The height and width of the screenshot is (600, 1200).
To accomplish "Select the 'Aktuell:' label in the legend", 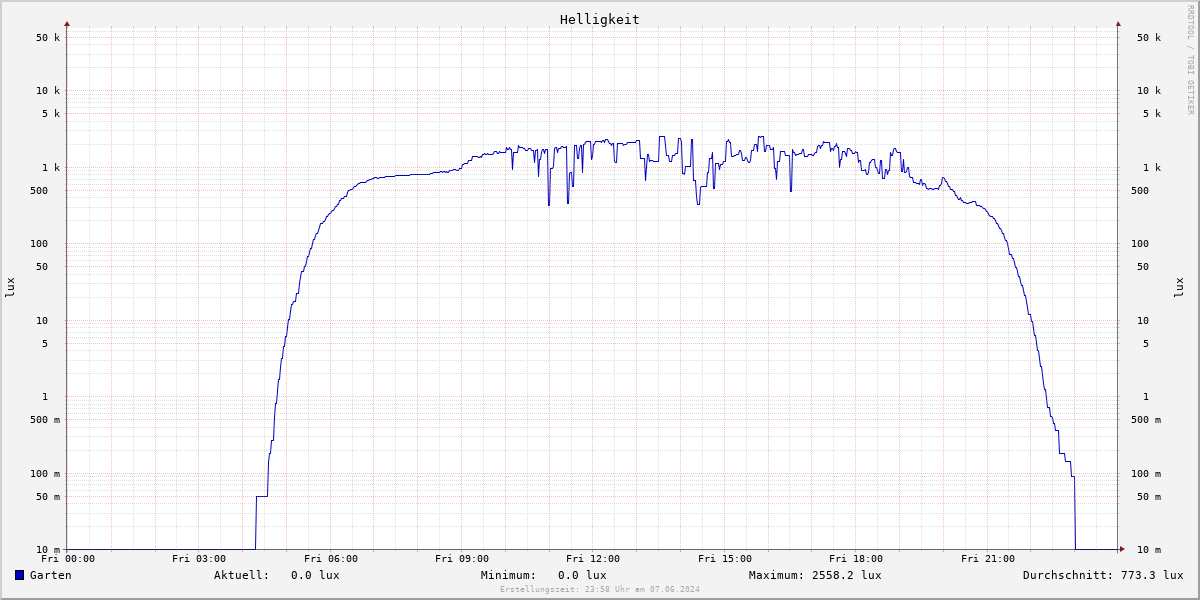I will (x=241, y=575).
